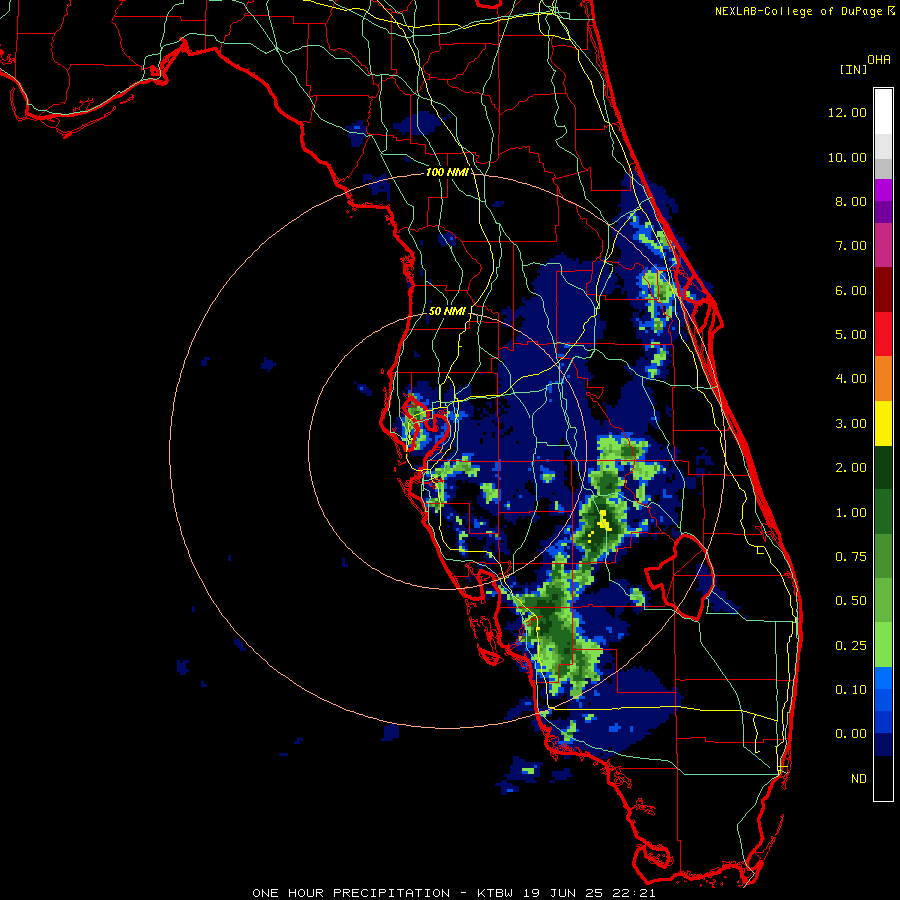Click the 6.00 scale value
The width and height of the screenshot is (900, 900).
[x=851, y=290]
